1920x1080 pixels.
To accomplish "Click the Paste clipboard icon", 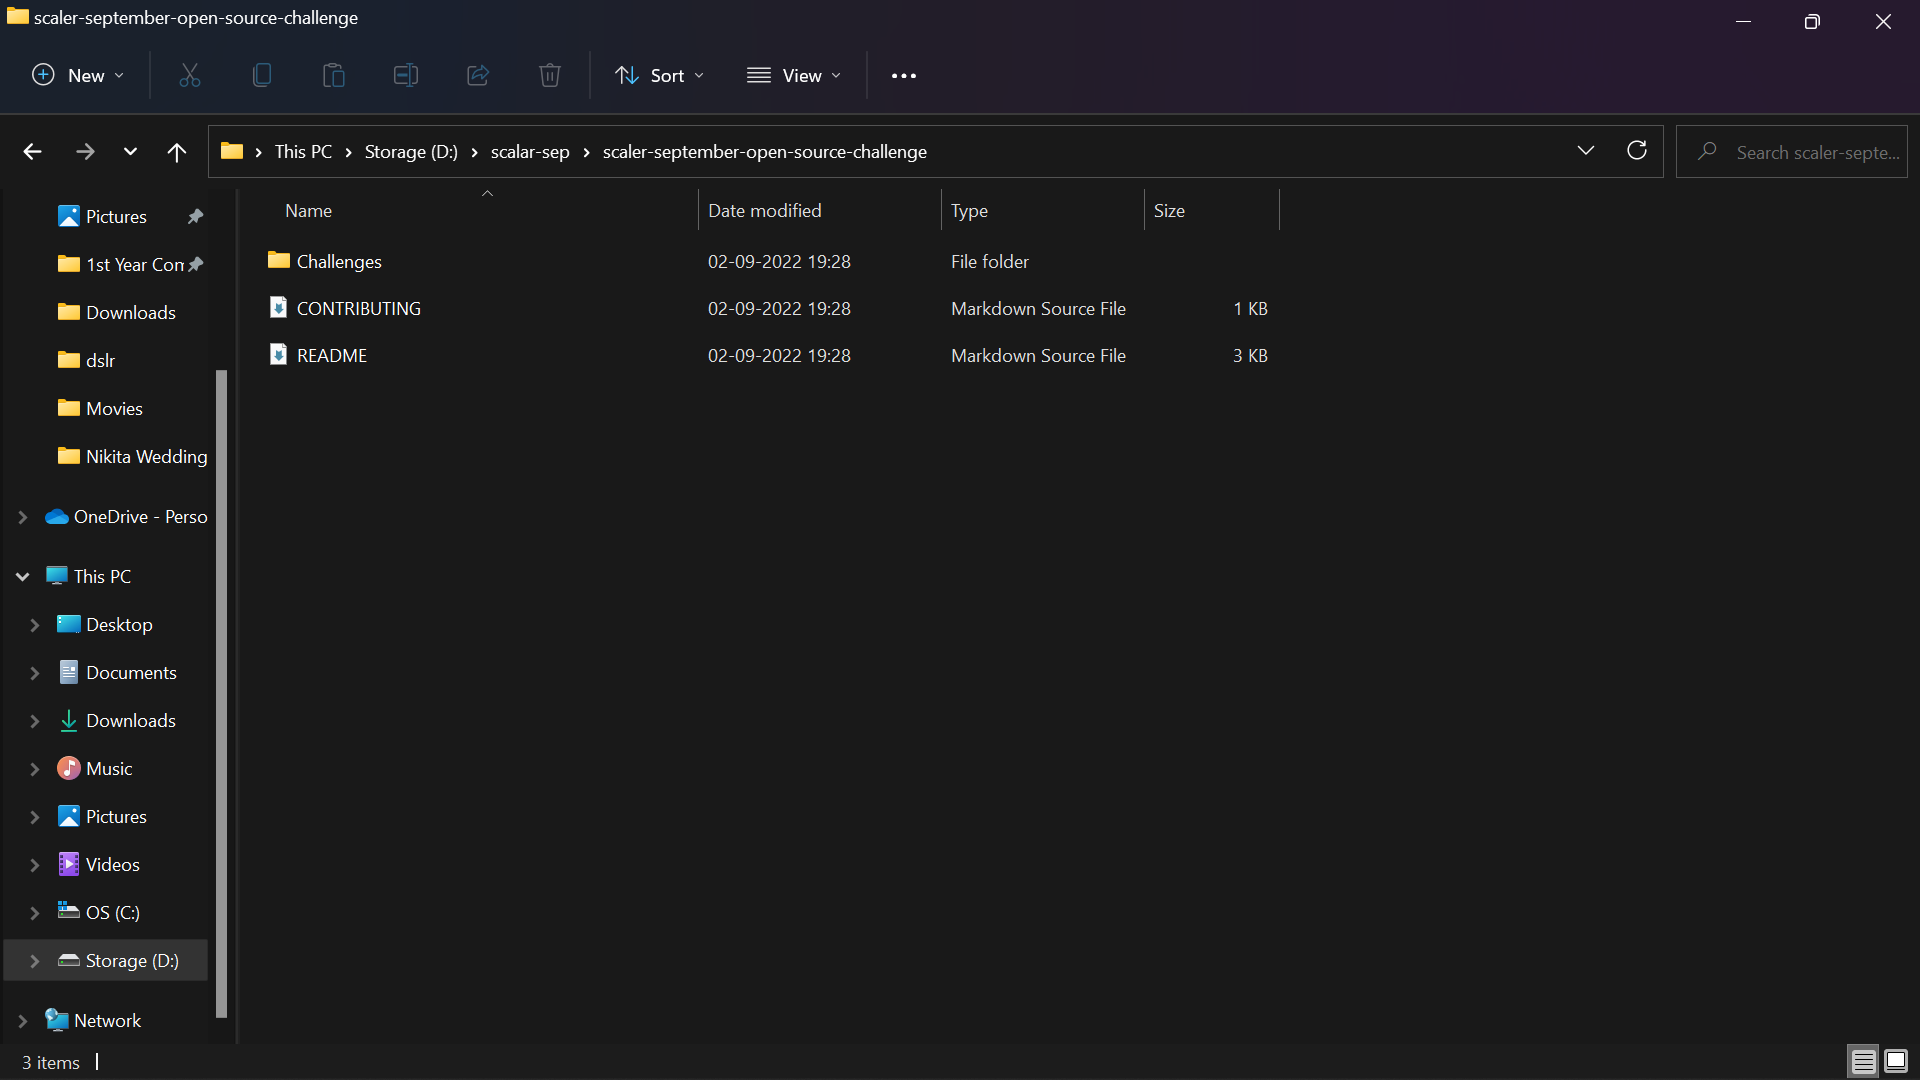I will click(x=334, y=76).
